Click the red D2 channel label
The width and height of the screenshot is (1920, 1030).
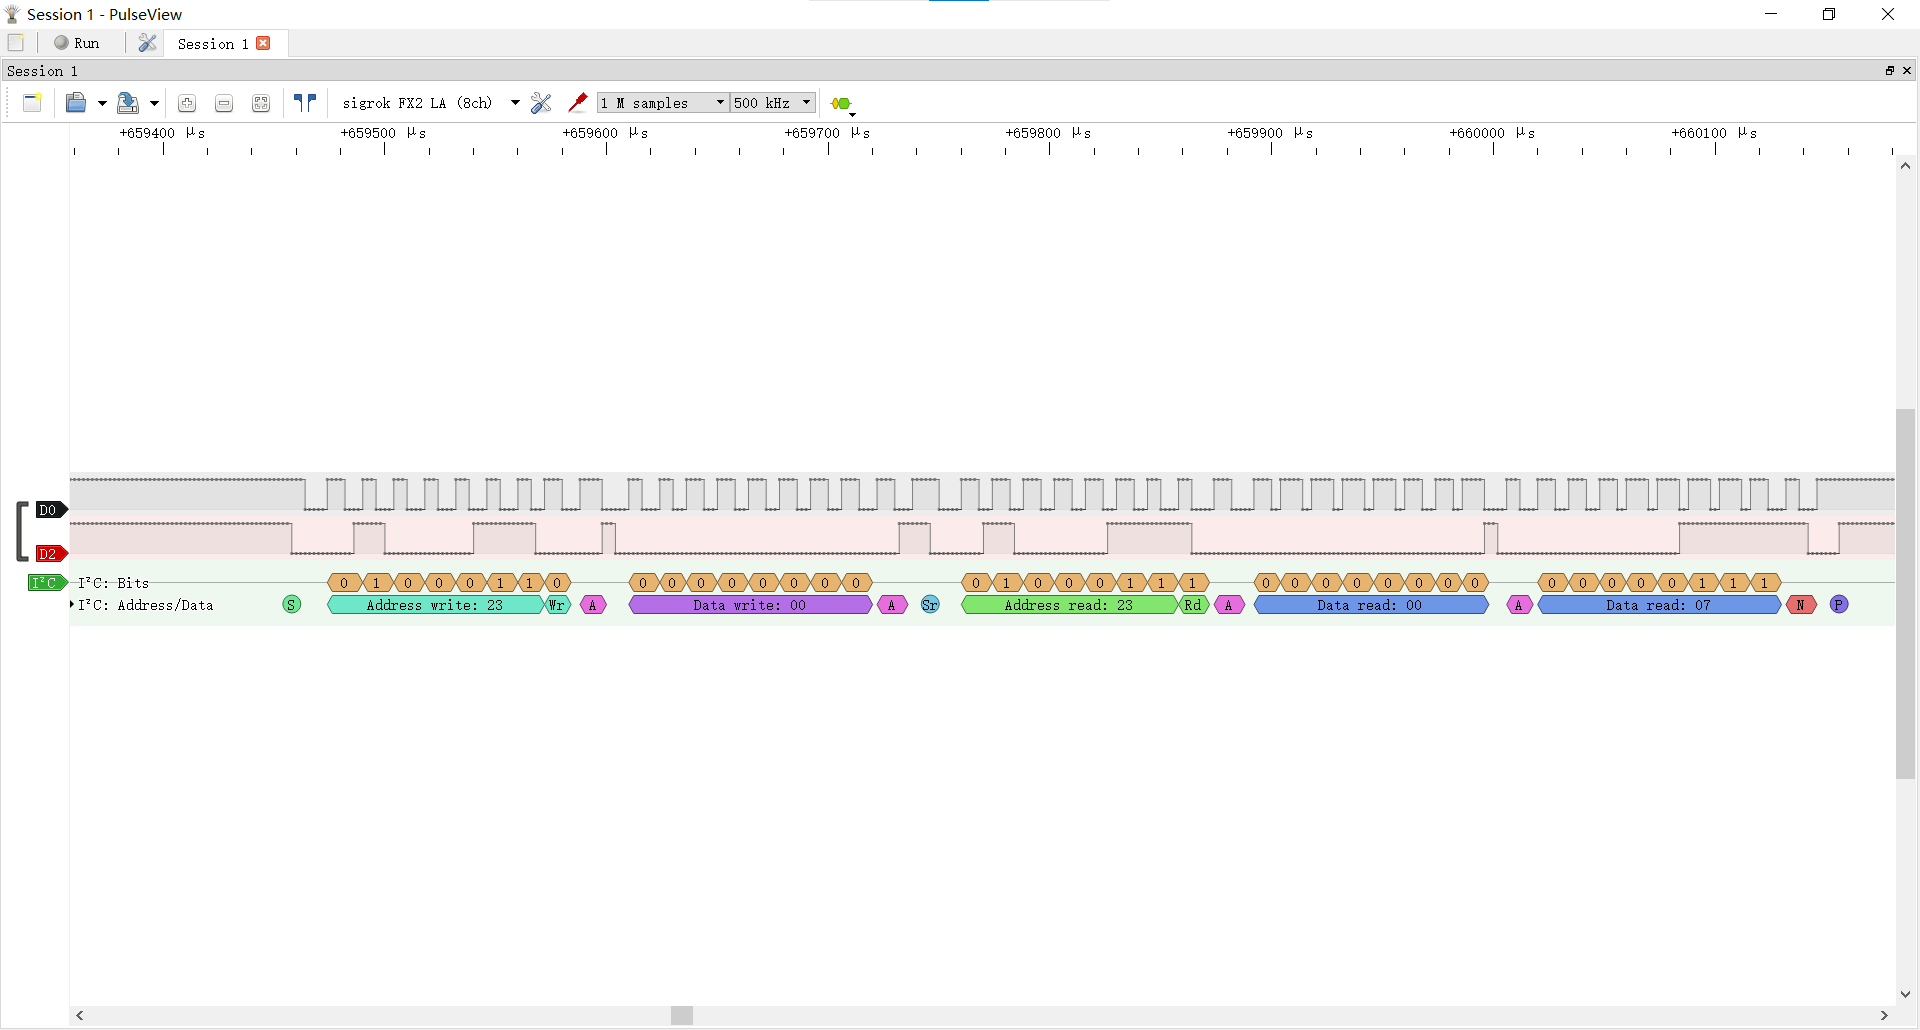pyautogui.click(x=49, y=554)
